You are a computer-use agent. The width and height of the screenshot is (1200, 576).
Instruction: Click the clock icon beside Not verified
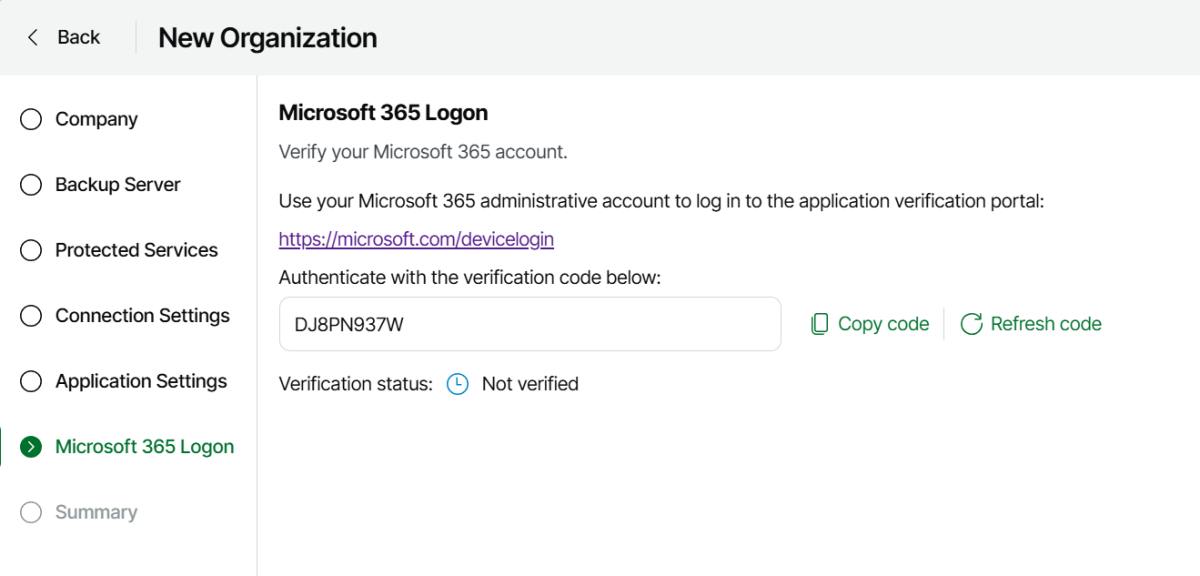(x=457, y=384)
